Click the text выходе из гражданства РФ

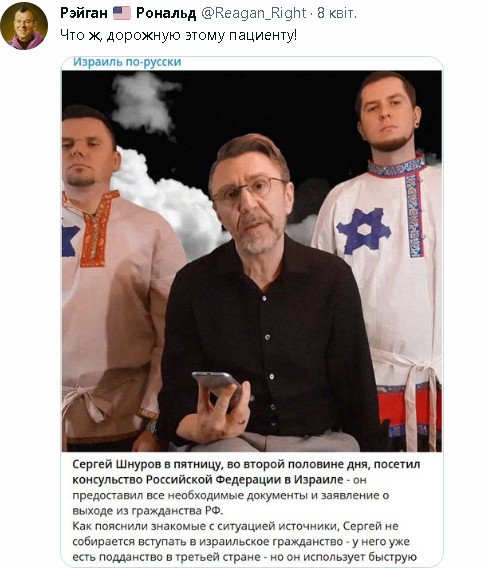pyautogui.click(x=148, y=511)
